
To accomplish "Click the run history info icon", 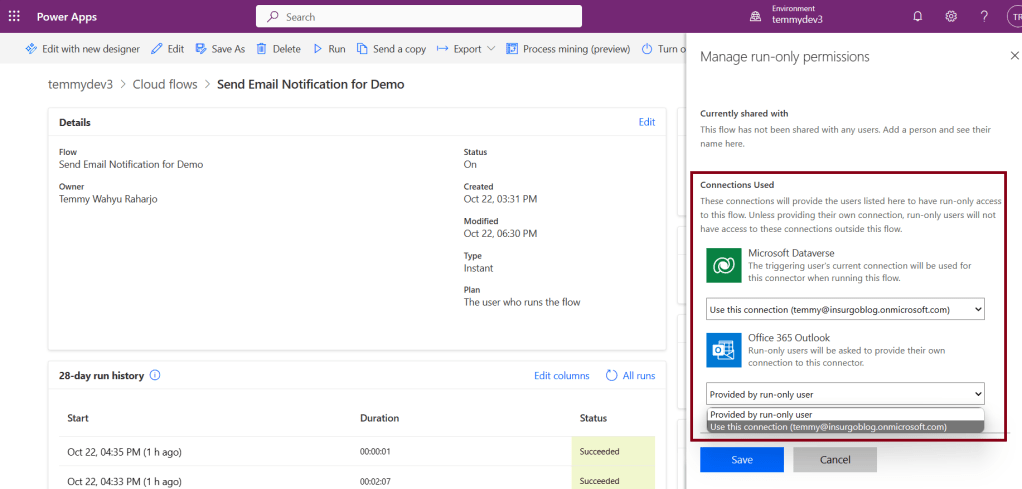I will click(x=155, y=376).
